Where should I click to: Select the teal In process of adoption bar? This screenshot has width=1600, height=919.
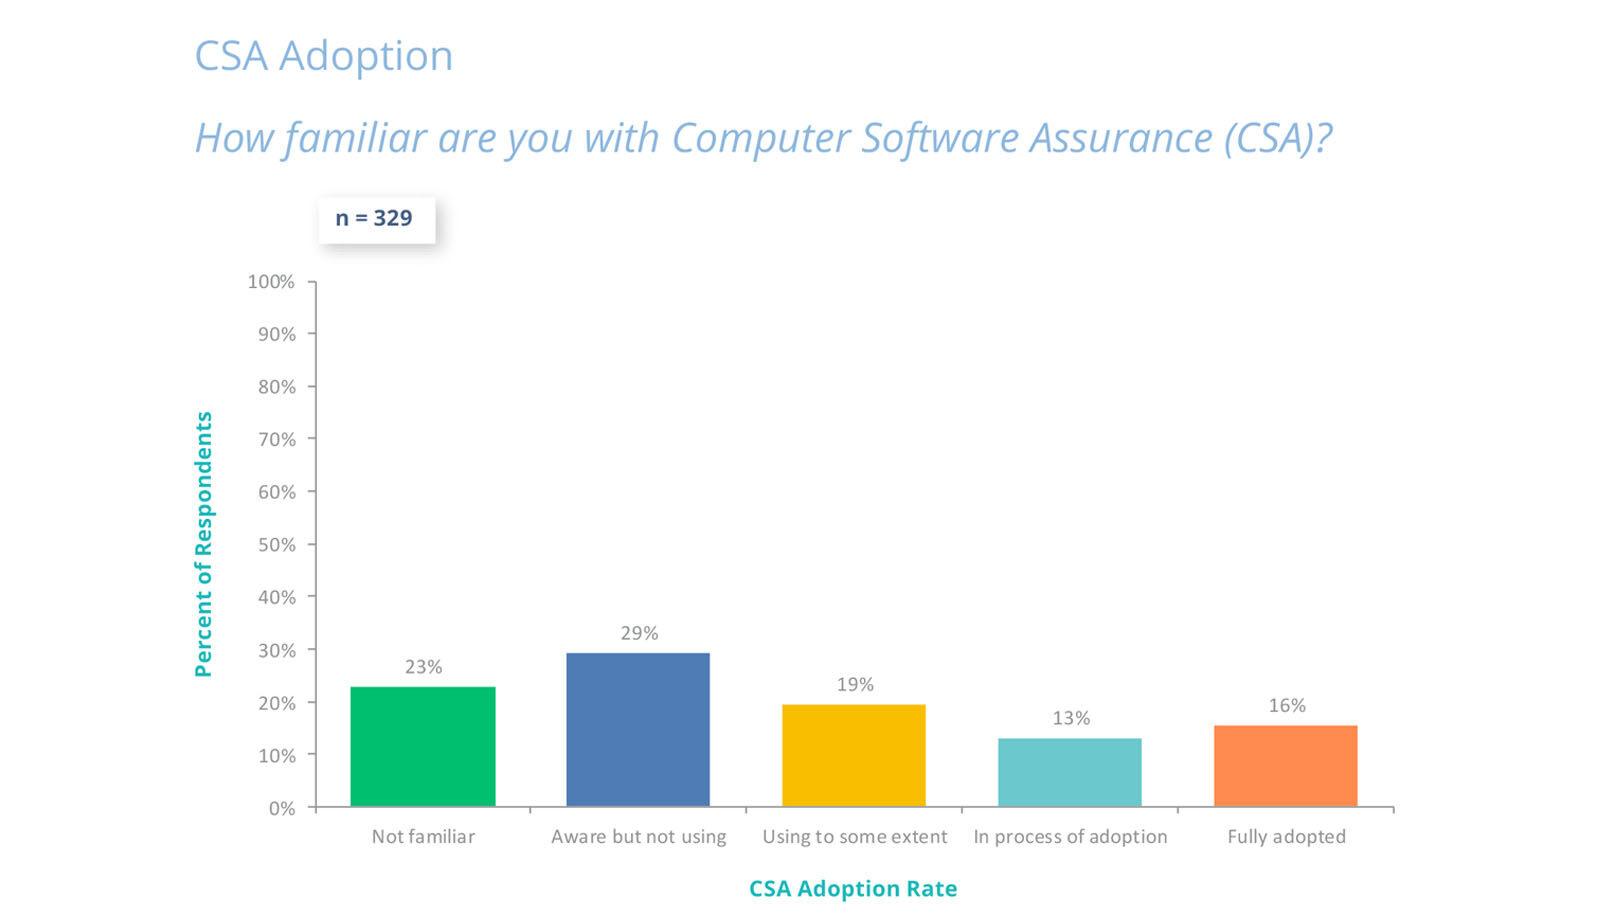(x=1070, y=772)
